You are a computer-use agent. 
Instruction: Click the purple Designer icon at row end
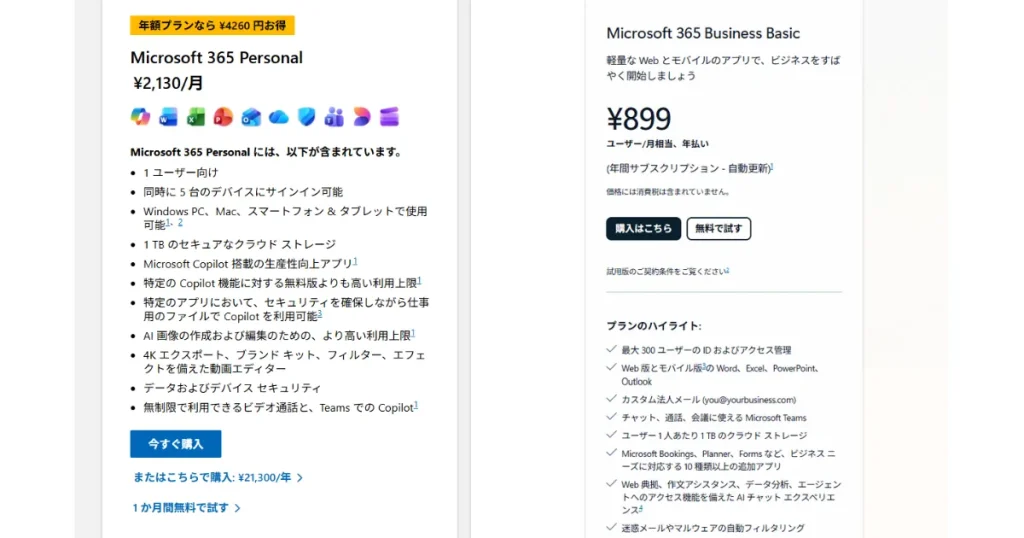[x=389, y=117]
